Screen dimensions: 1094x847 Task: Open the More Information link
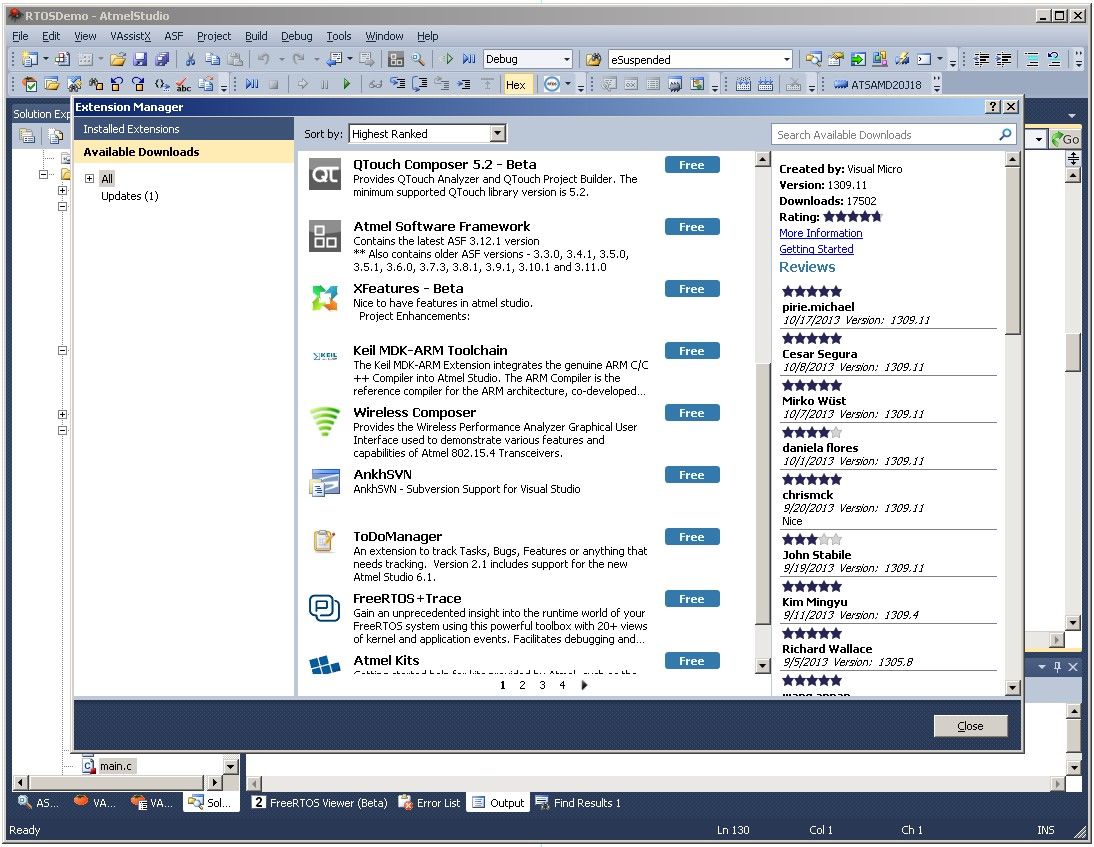(x=820, y=233)
